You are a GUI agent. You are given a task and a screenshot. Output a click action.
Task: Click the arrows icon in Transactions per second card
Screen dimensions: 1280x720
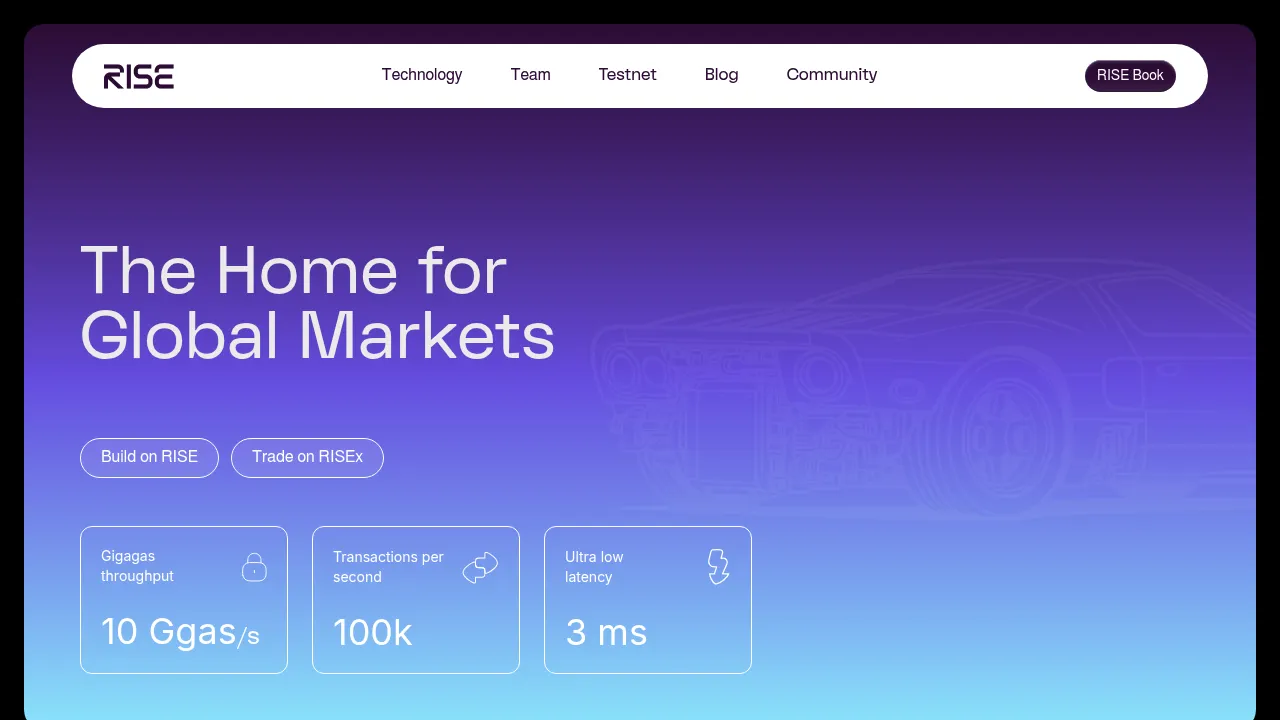tap(480, 568)
